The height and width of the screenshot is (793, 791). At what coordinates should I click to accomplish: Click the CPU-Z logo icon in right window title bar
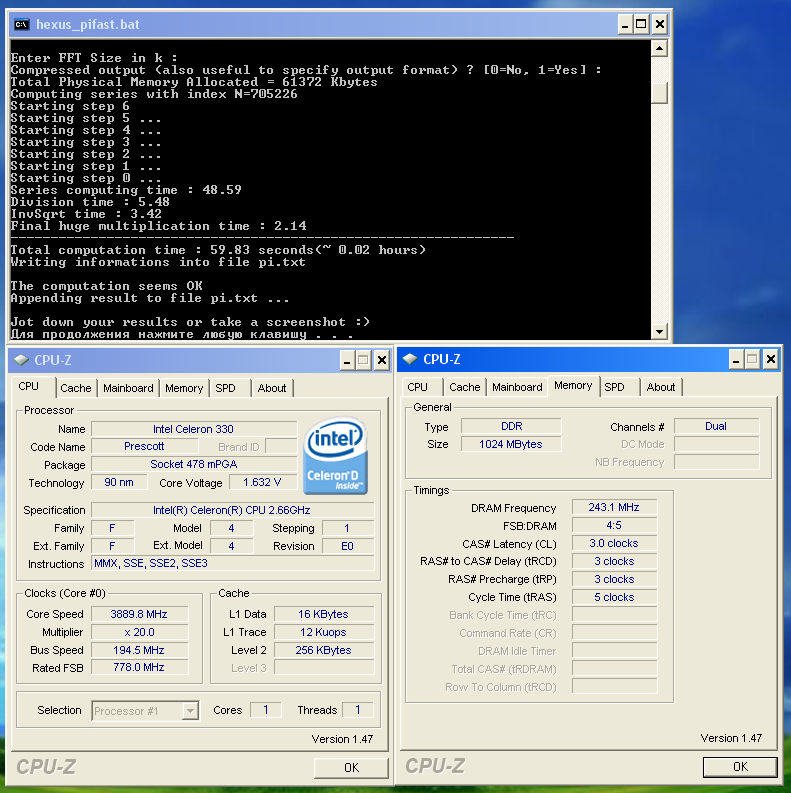click(410, 359)
